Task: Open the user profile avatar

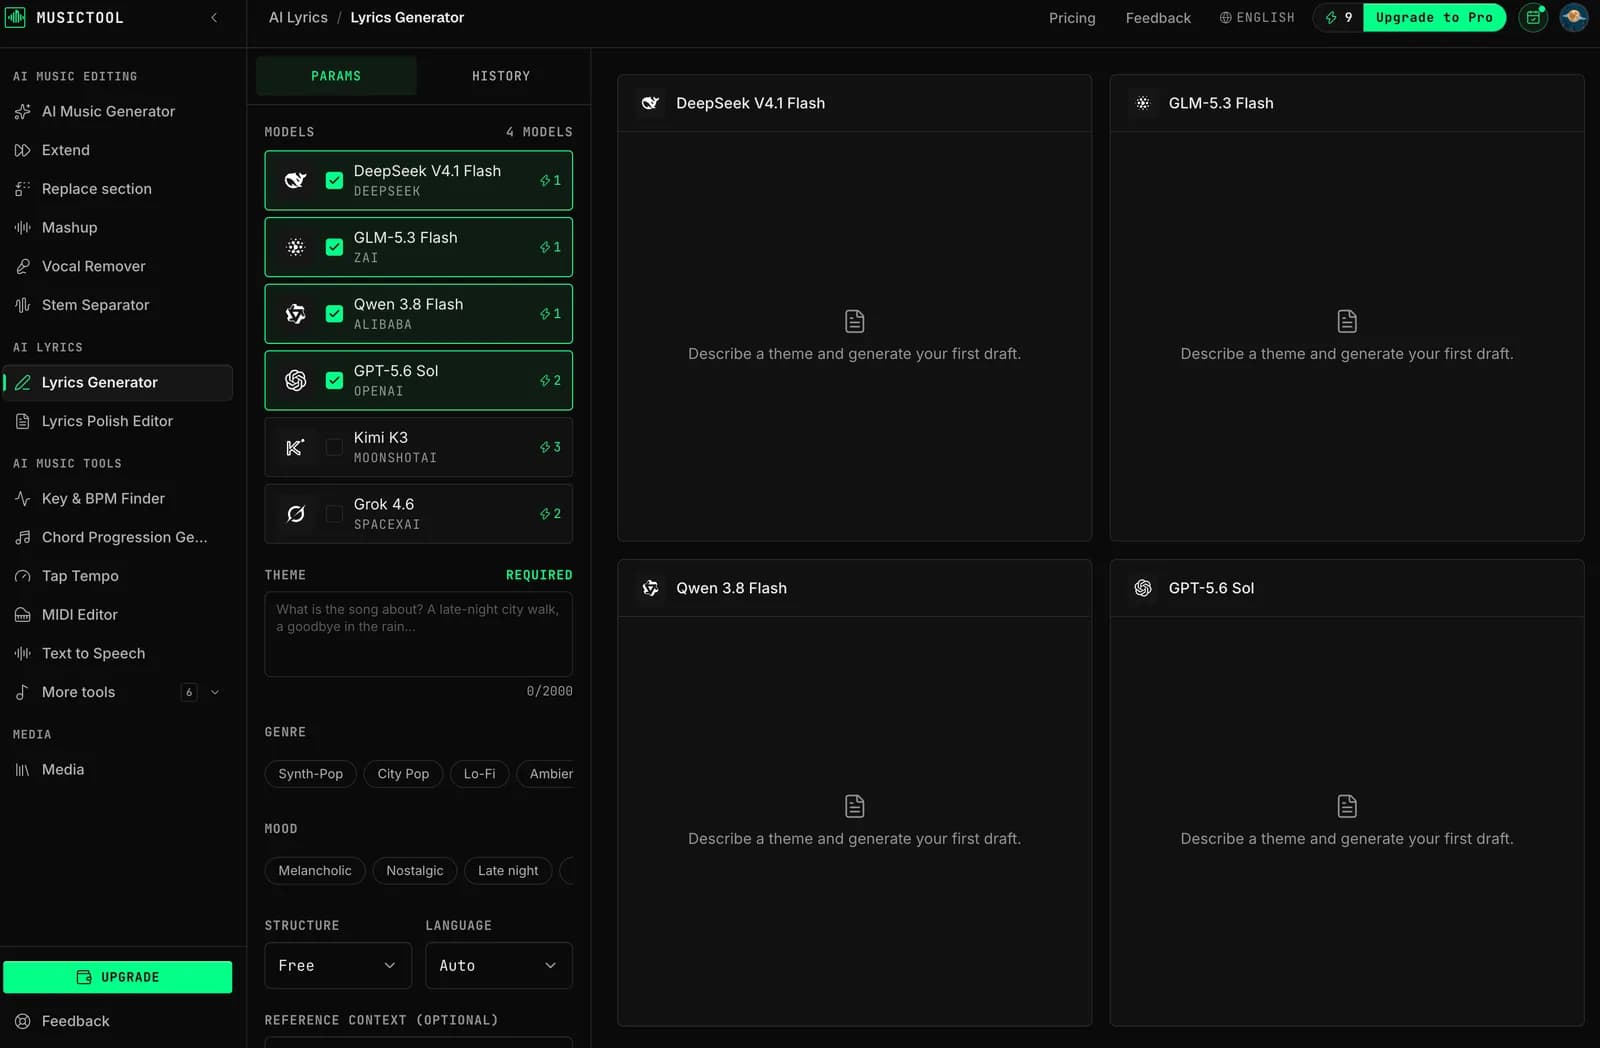Action: (1574, 18)
